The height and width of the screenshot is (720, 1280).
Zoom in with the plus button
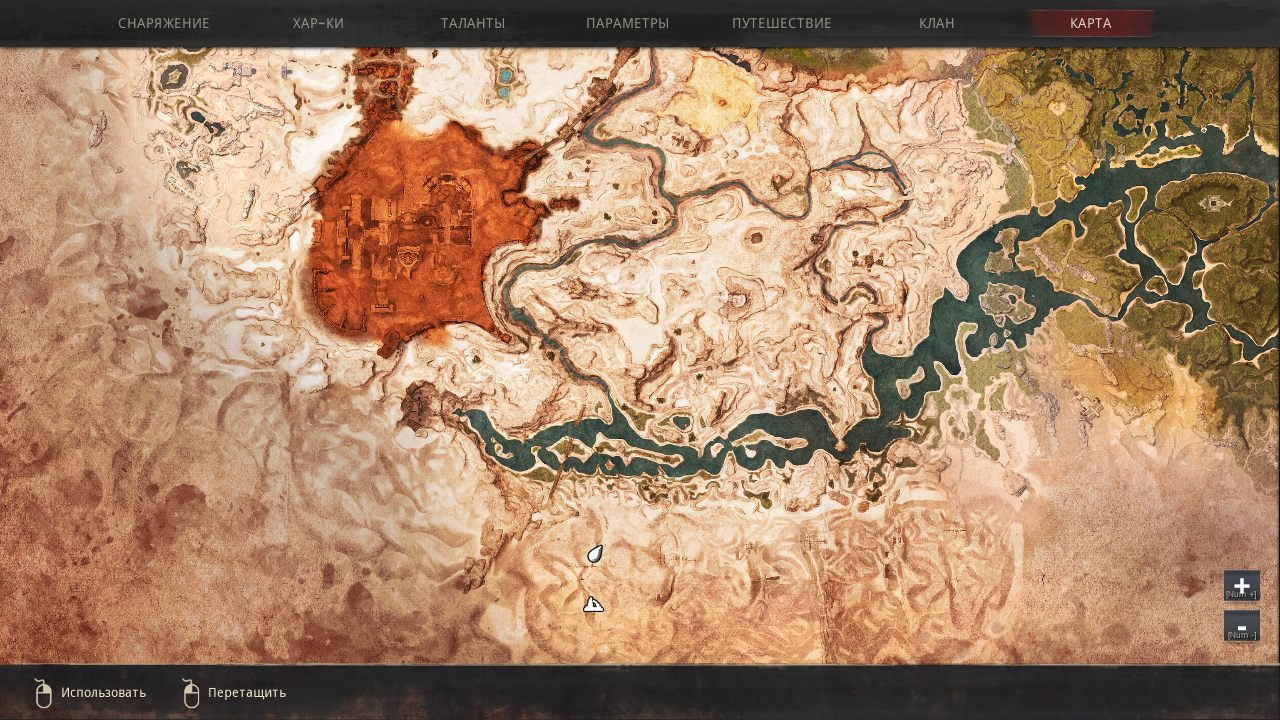click(x=1241, y=586)
